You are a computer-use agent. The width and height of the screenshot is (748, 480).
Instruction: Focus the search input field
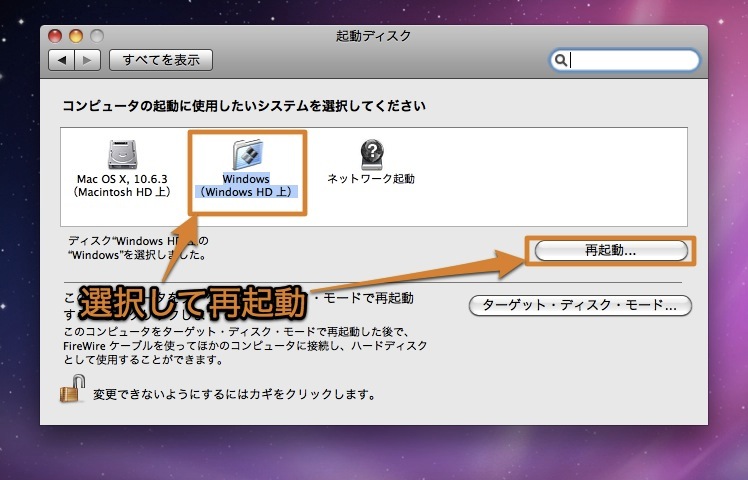coord(625,60)
